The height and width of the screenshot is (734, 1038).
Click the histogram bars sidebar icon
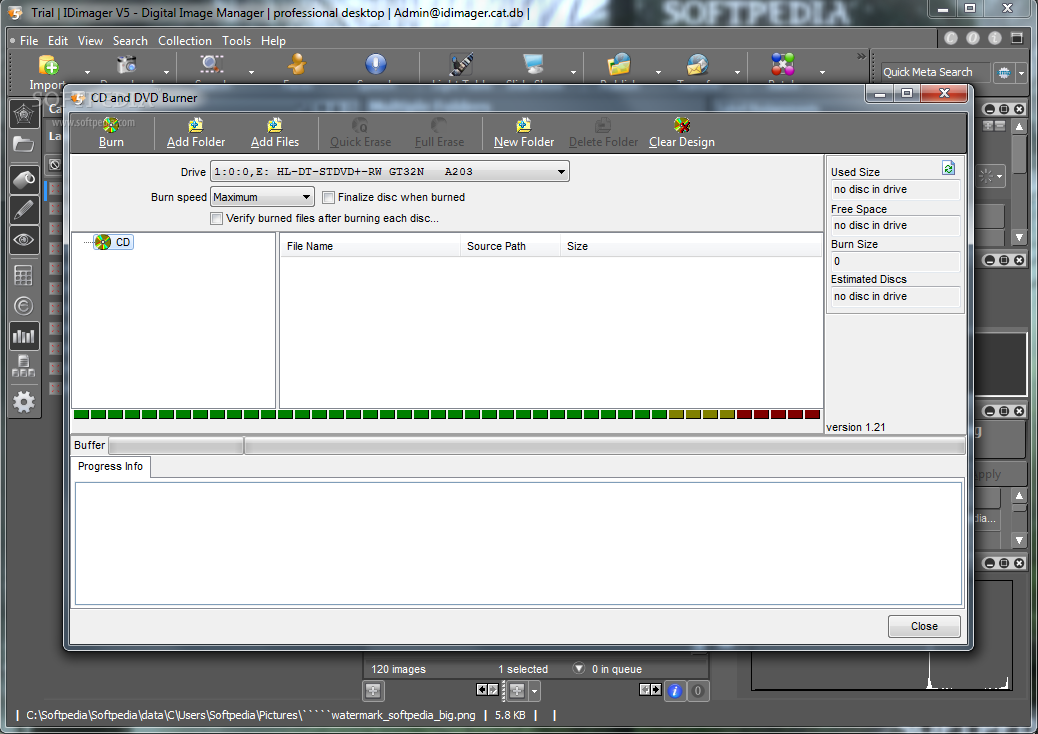tap(24, 336)
